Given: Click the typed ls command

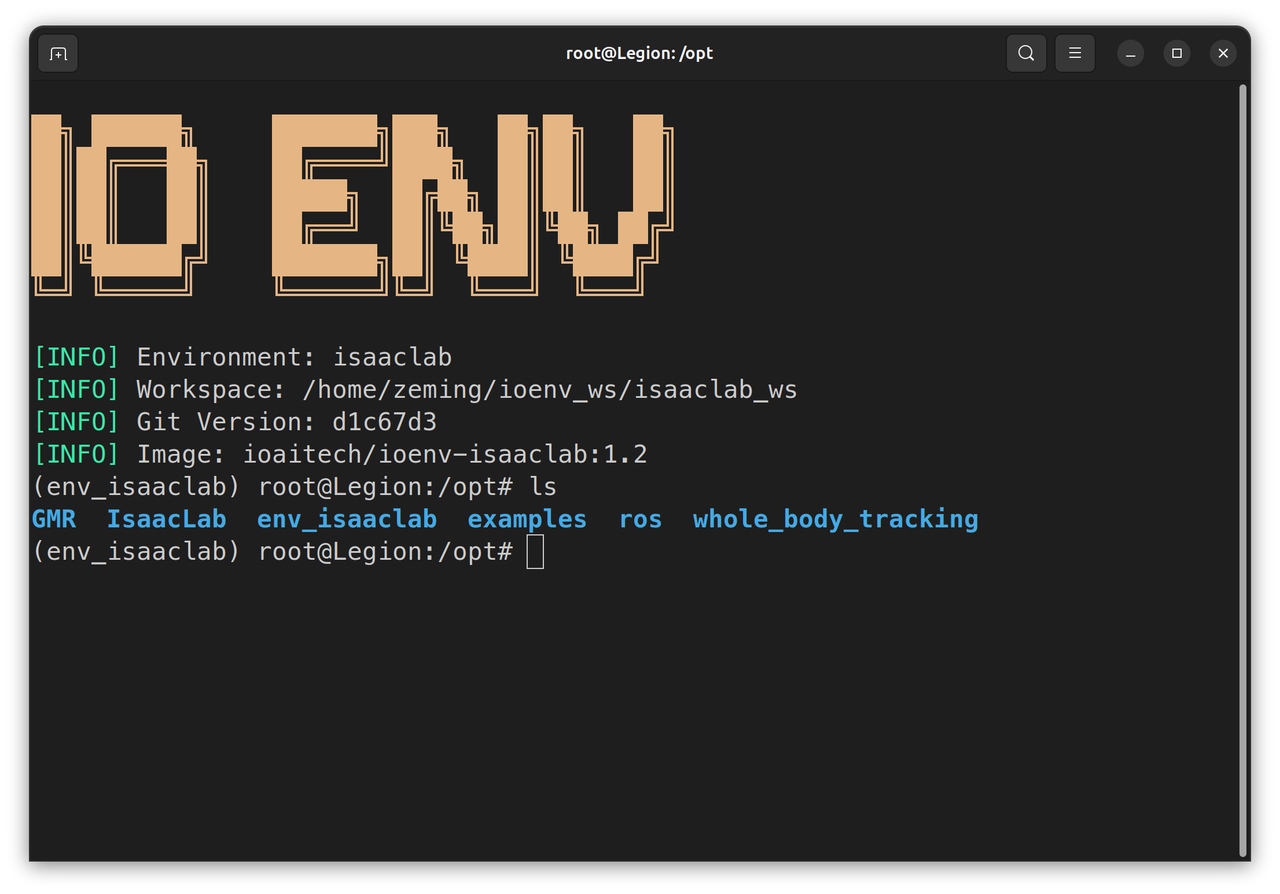Looking at the screenshot, I should click(543, 487).
